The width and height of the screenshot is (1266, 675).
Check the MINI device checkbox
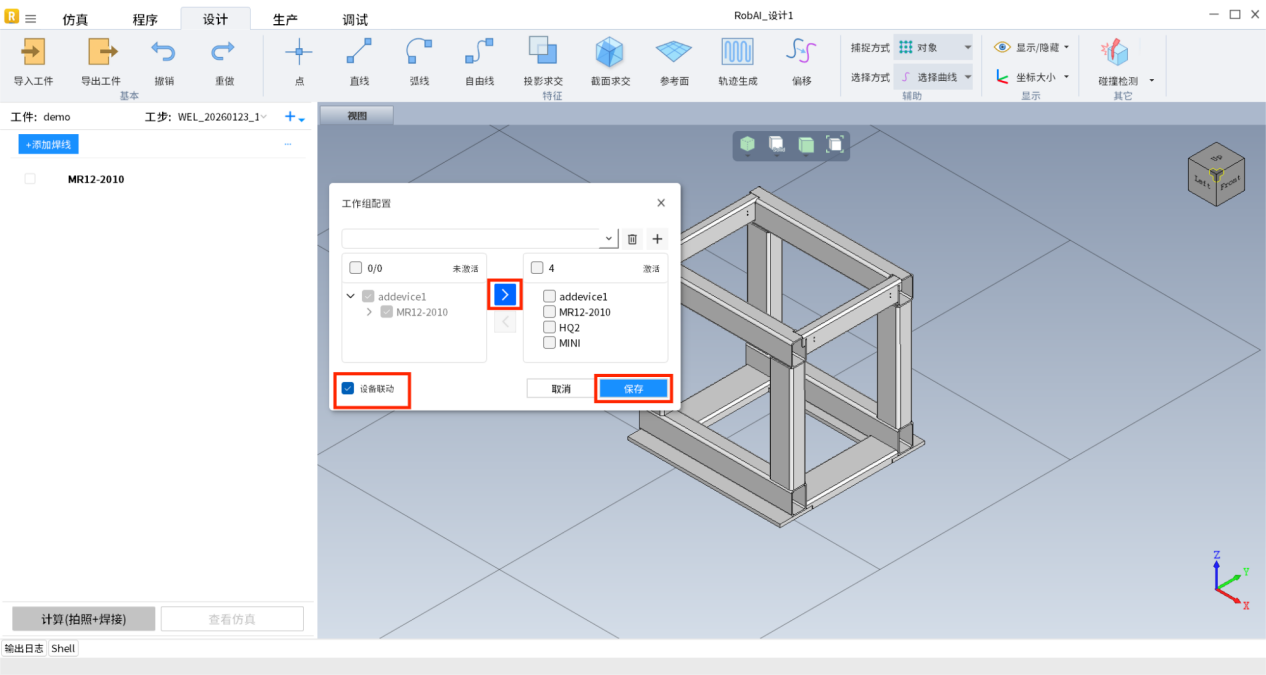pos(550,343)
